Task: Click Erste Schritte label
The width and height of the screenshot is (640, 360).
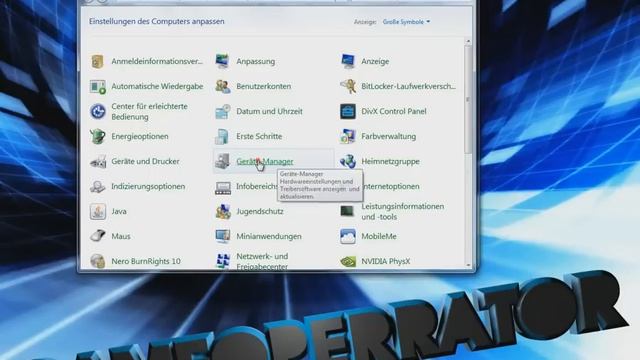Action: 259,136
